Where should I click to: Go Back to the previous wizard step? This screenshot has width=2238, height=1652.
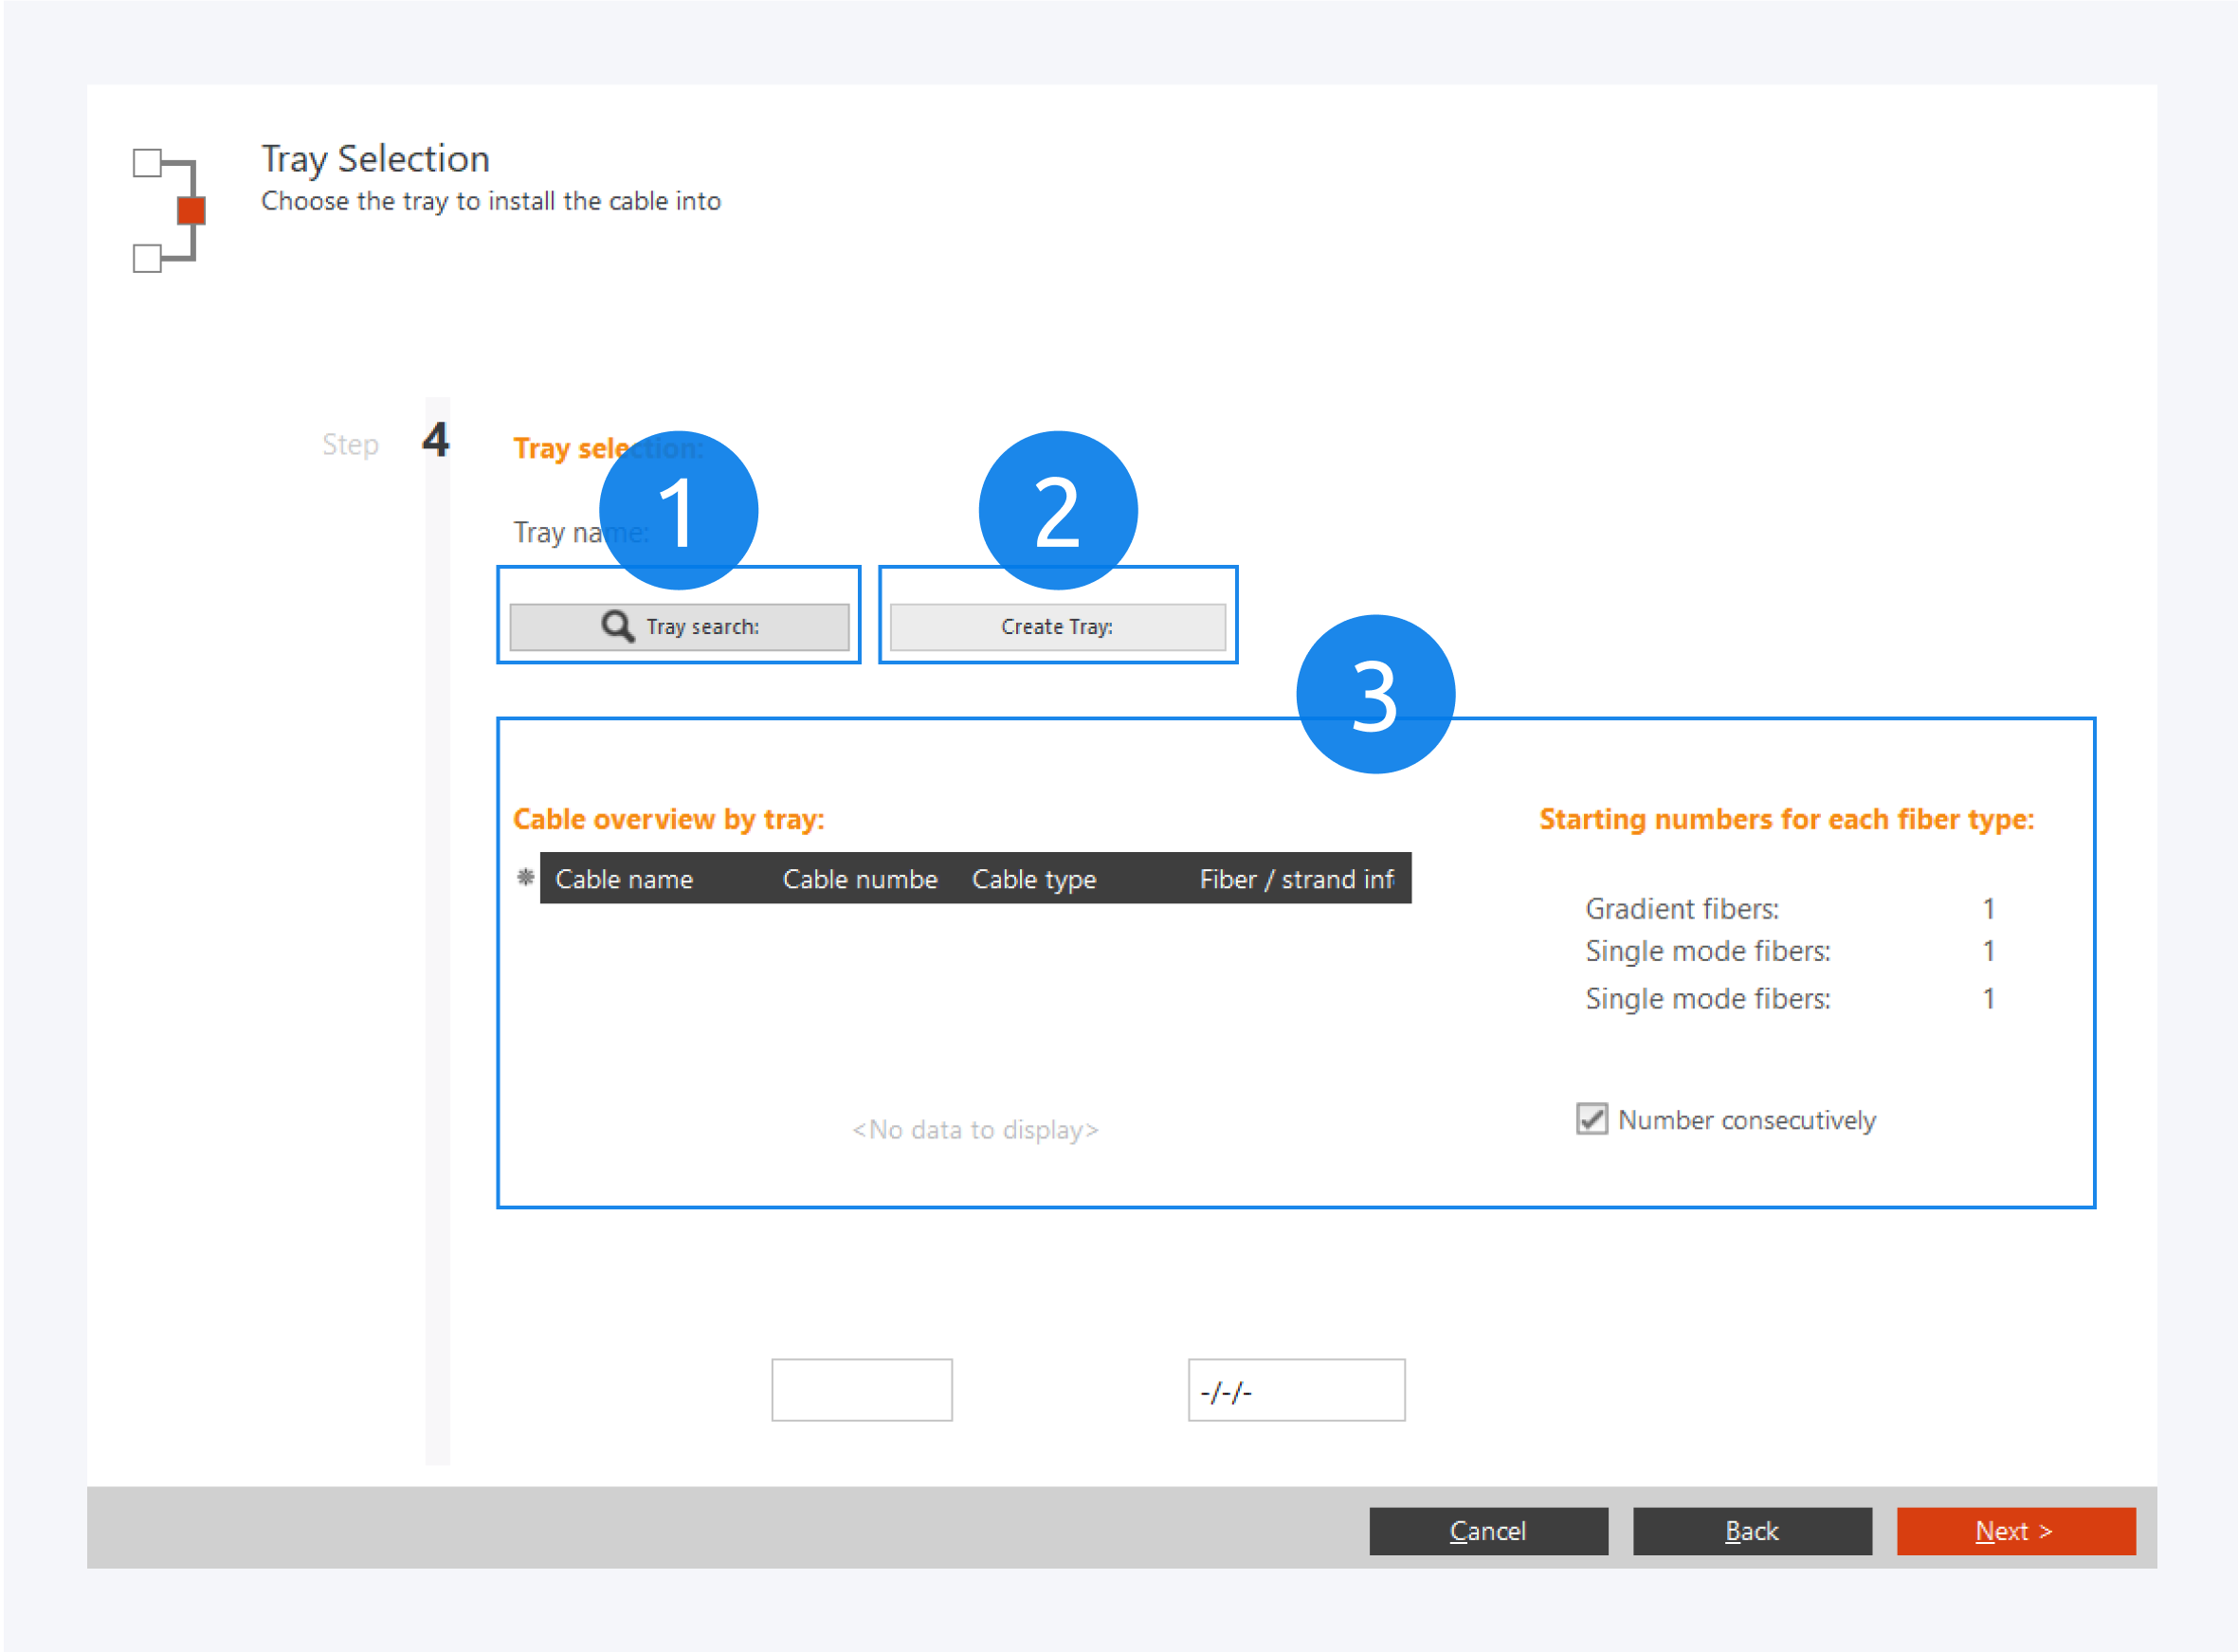1751,1531
